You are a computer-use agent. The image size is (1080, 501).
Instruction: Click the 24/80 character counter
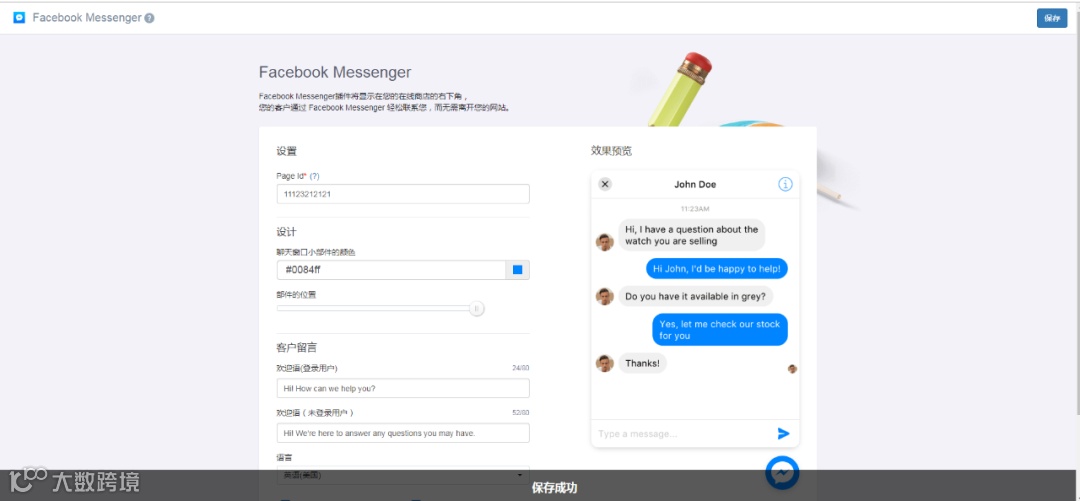click(x=521, y=368)
